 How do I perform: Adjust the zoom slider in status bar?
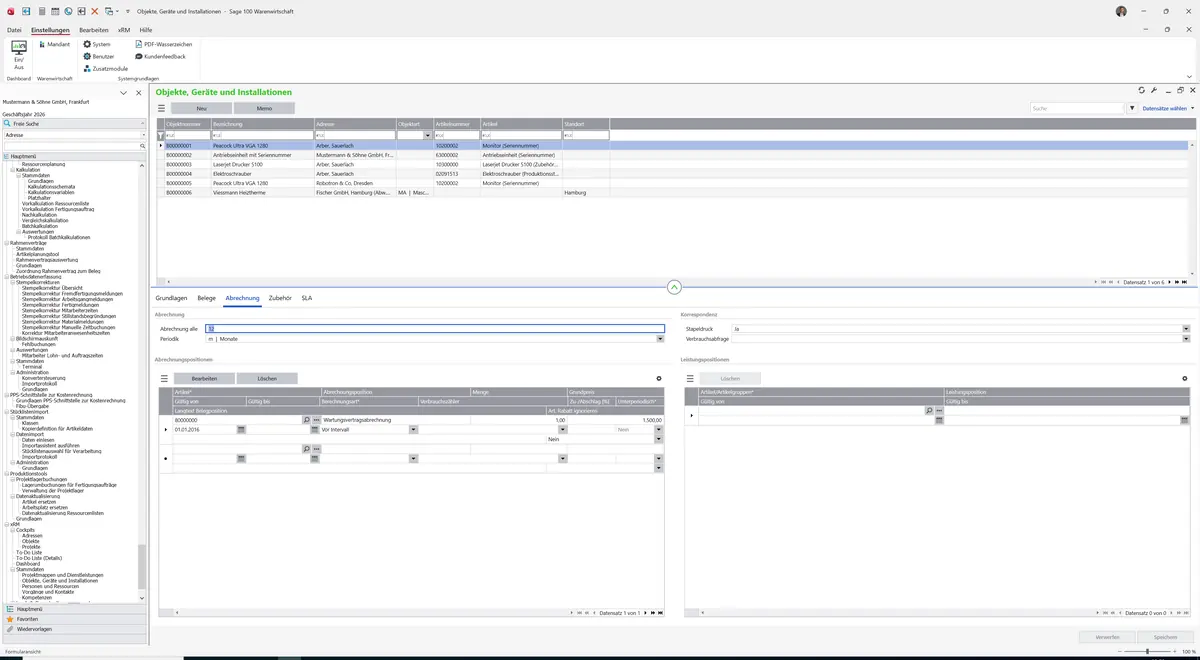click(1146, 651)
